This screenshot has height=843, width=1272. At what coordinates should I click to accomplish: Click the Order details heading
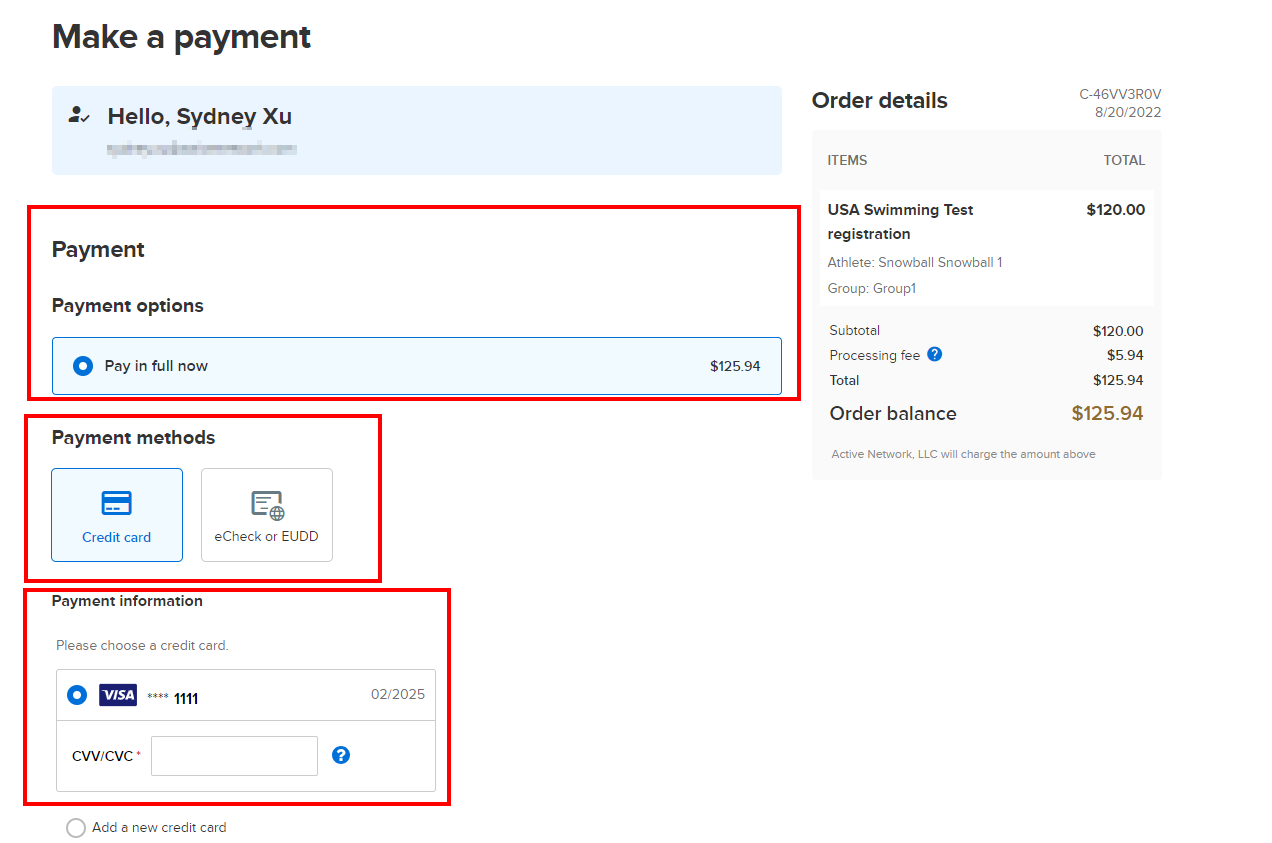(879, 101)
